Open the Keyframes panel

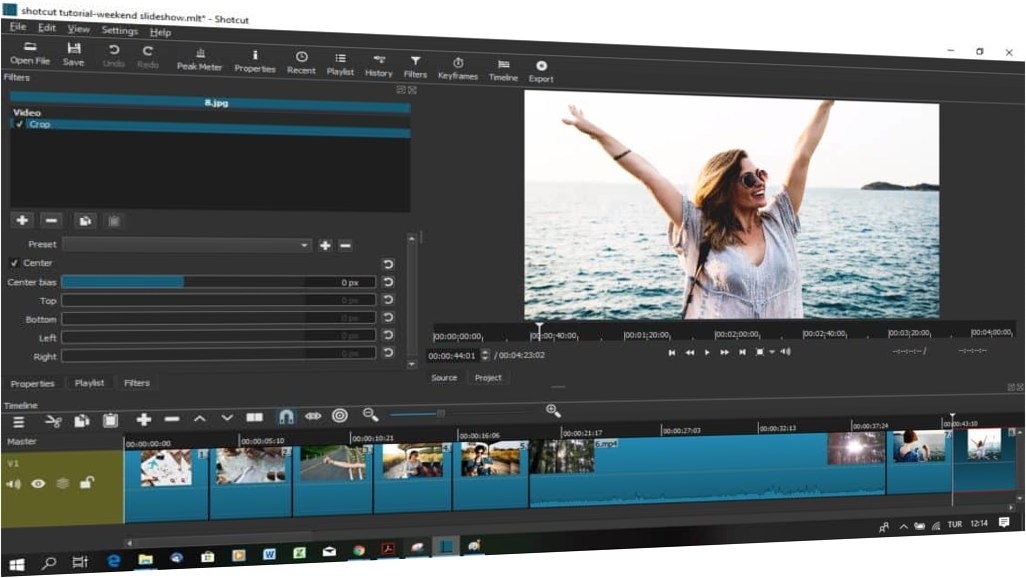457,68
